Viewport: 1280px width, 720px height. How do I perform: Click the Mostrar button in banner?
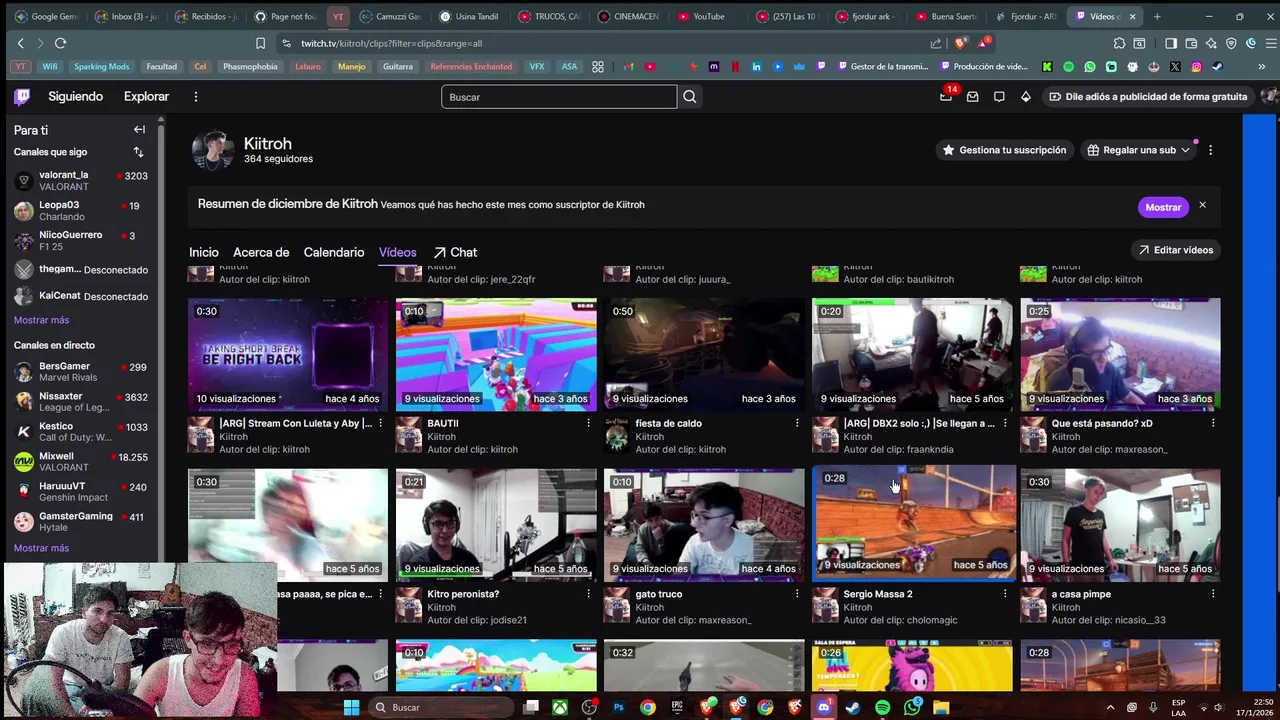(1163, 207)
